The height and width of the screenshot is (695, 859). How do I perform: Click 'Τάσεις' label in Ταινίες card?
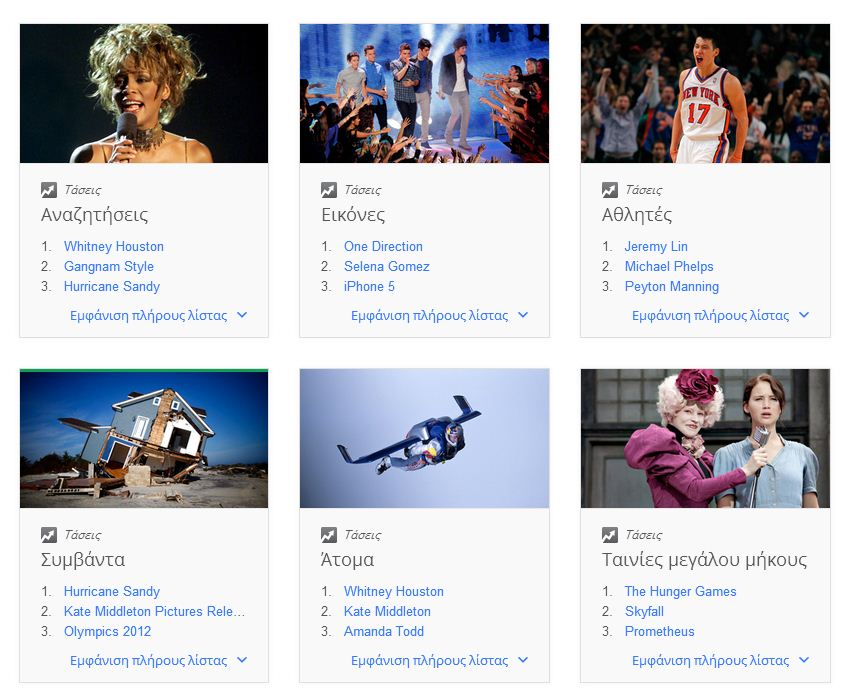(x=644, y=535)
